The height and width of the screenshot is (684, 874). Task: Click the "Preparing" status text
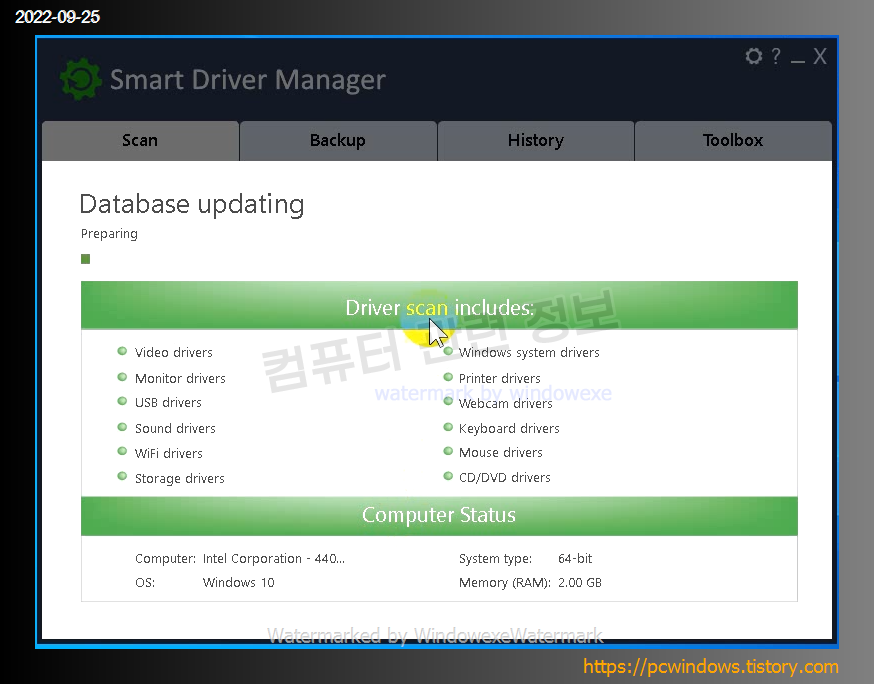point(109,234)
